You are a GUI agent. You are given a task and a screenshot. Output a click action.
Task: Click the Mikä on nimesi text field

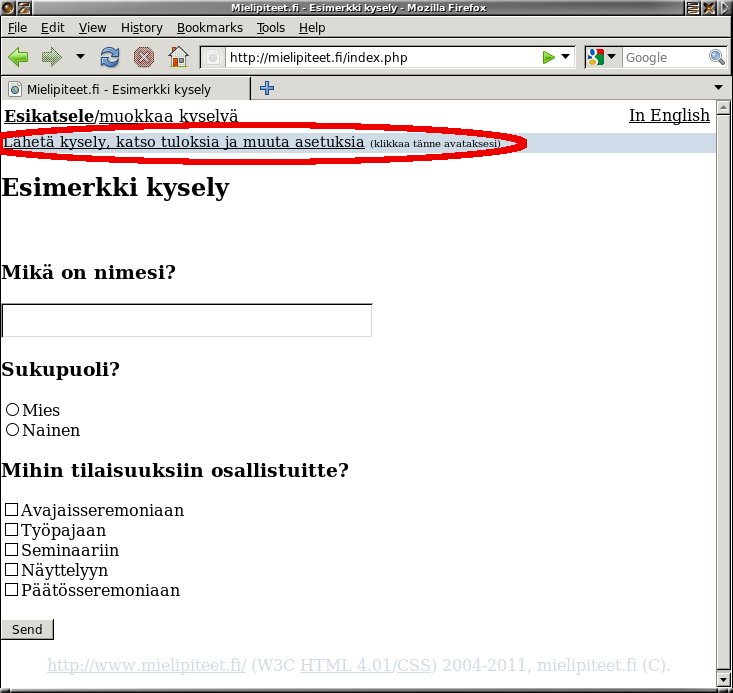187,320
